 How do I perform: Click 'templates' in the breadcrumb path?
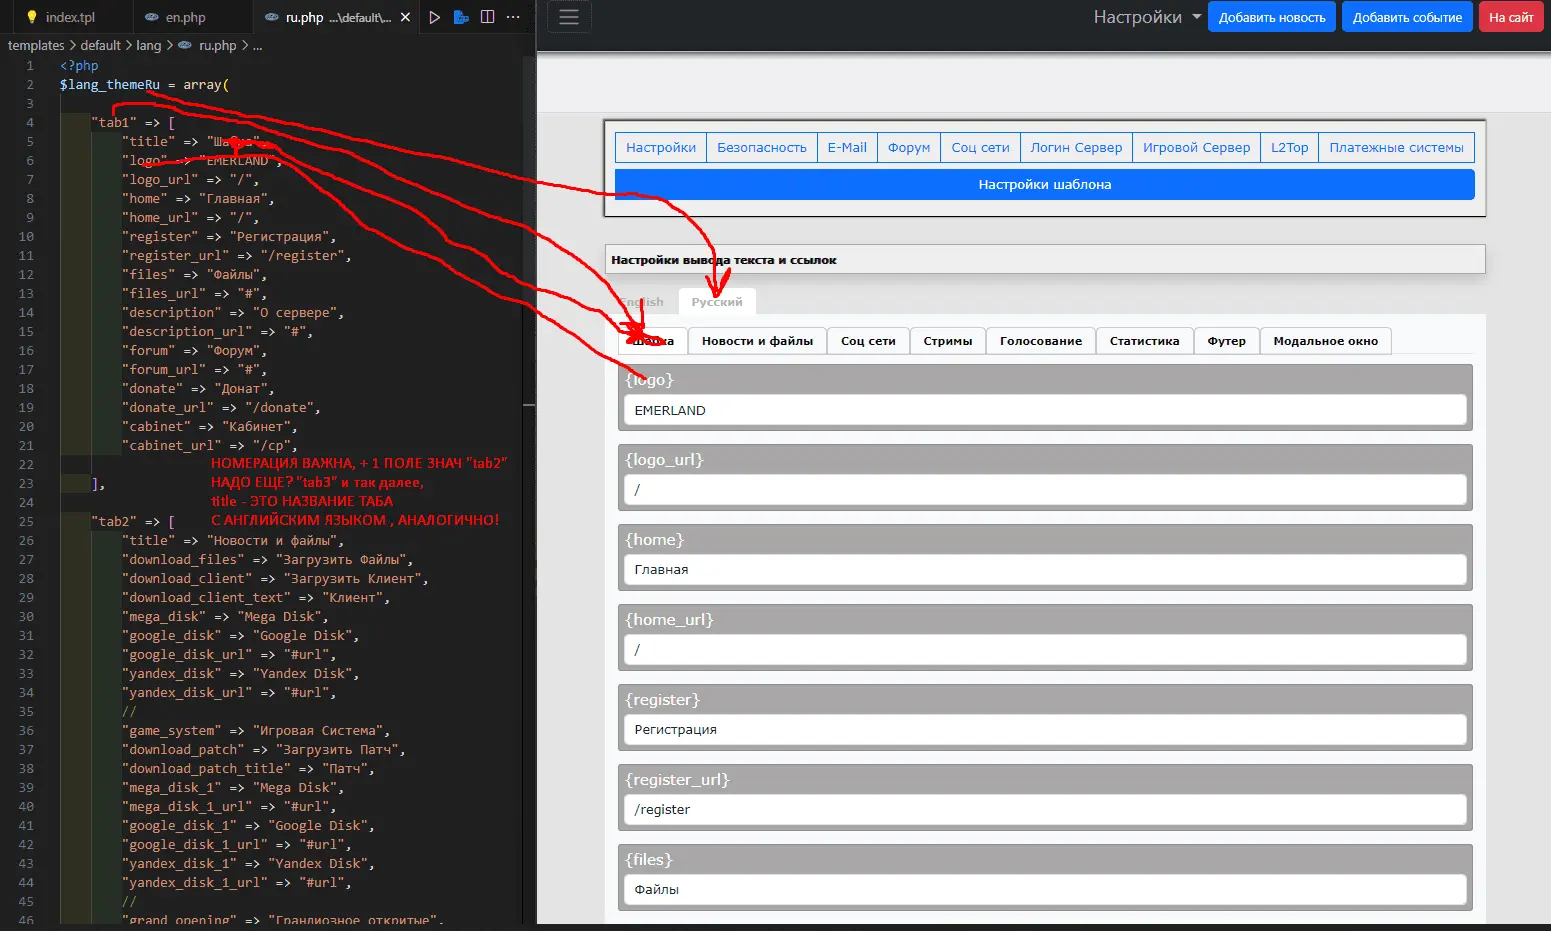pyautogui.click(x=36, y=46)
